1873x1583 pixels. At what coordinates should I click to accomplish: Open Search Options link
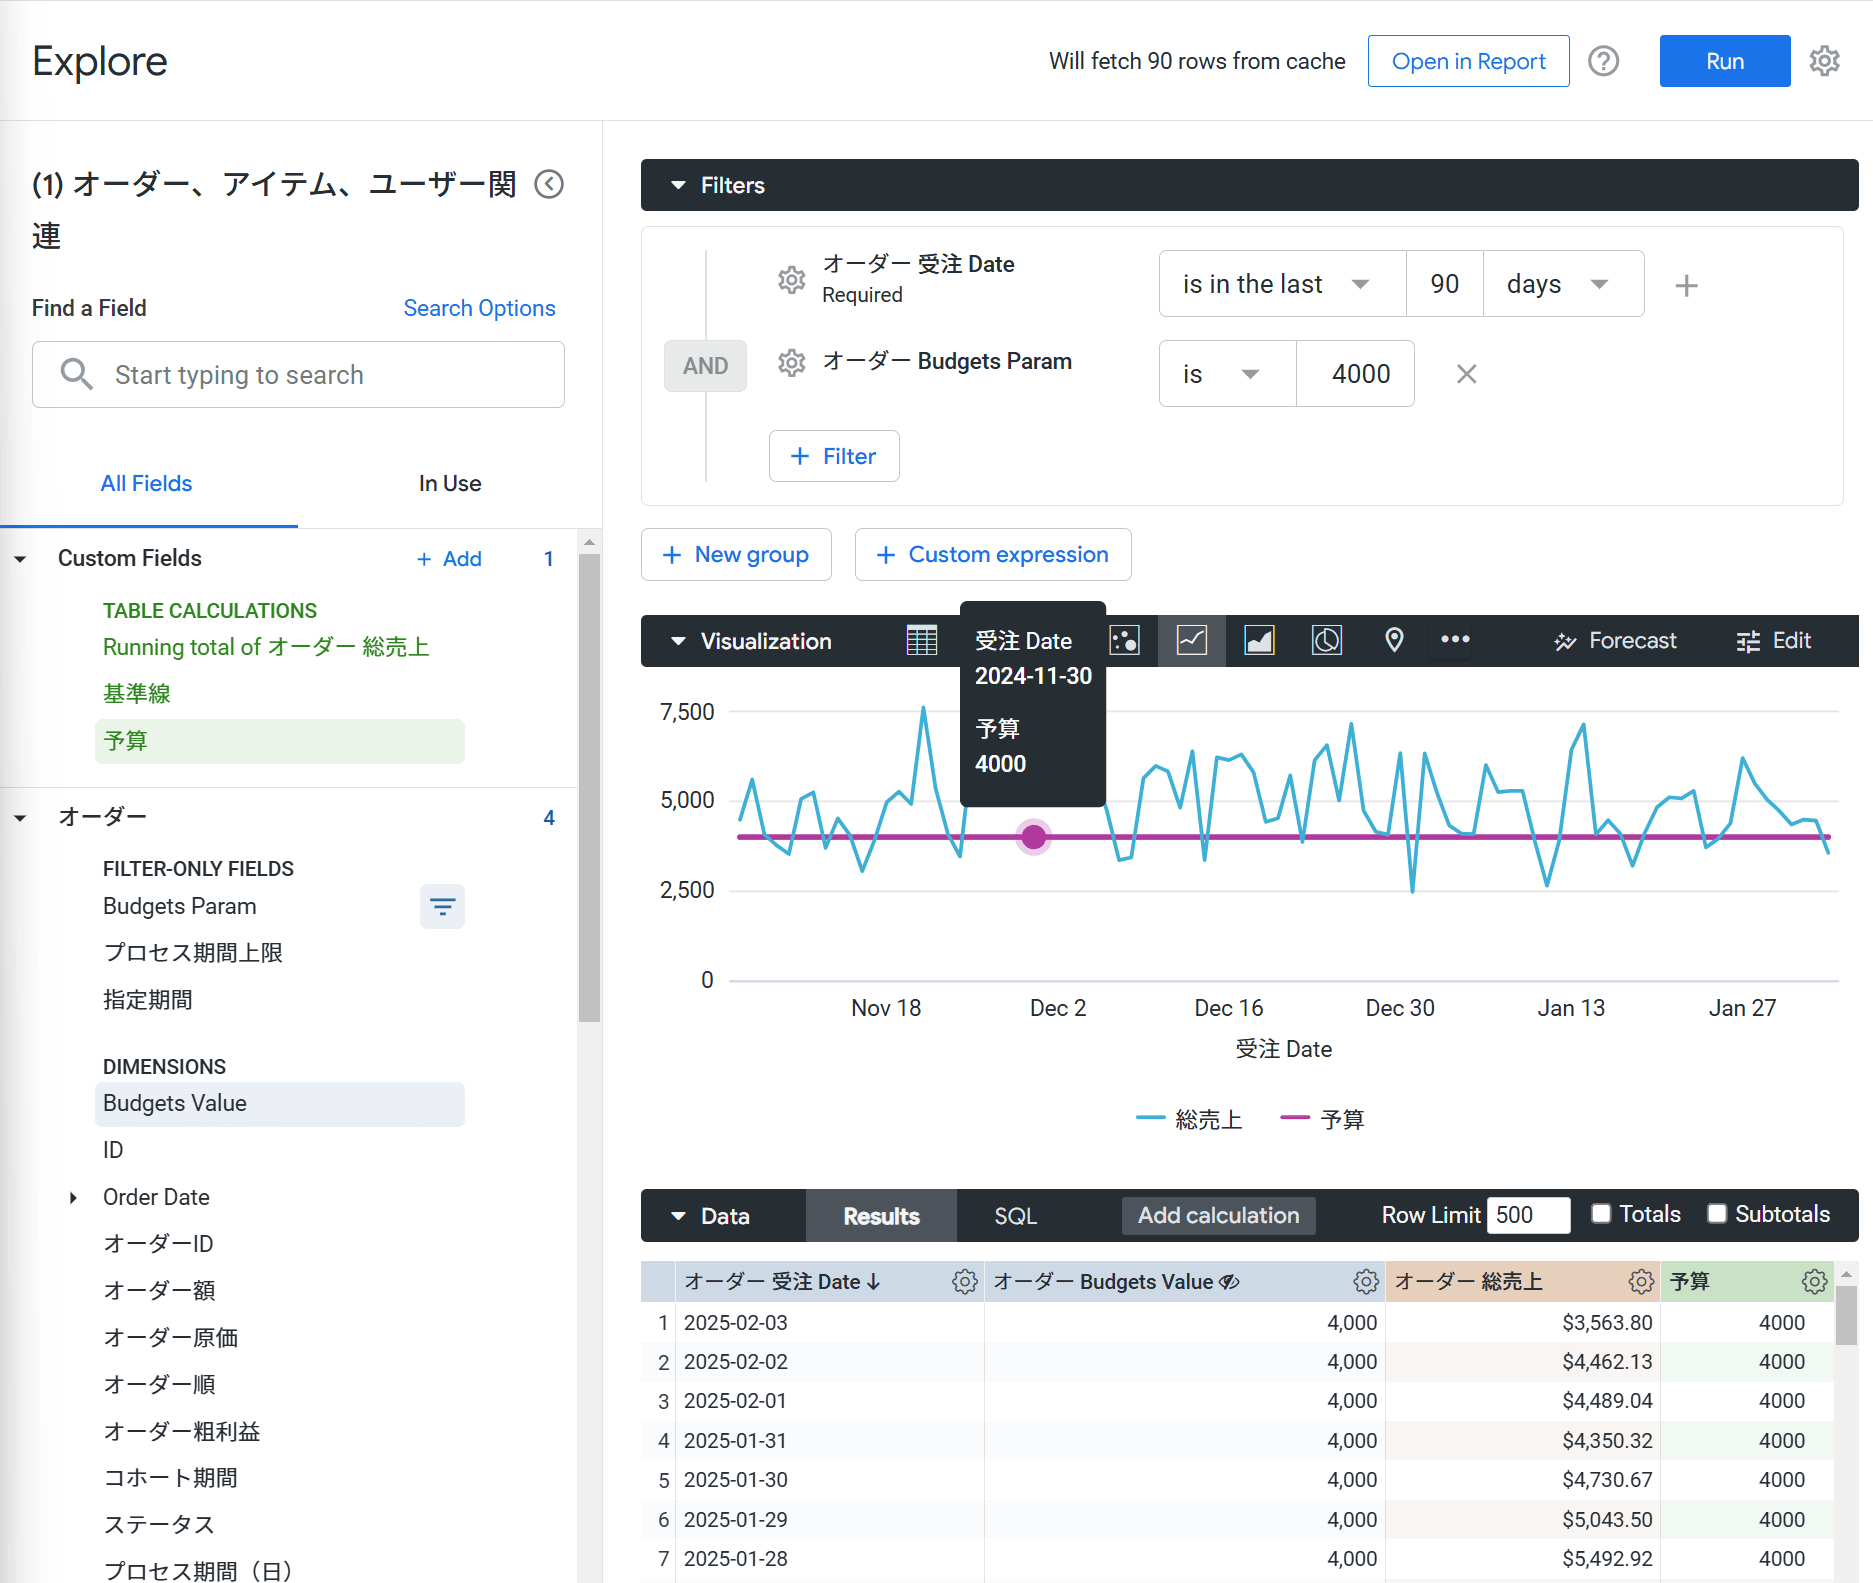point(479,308)
